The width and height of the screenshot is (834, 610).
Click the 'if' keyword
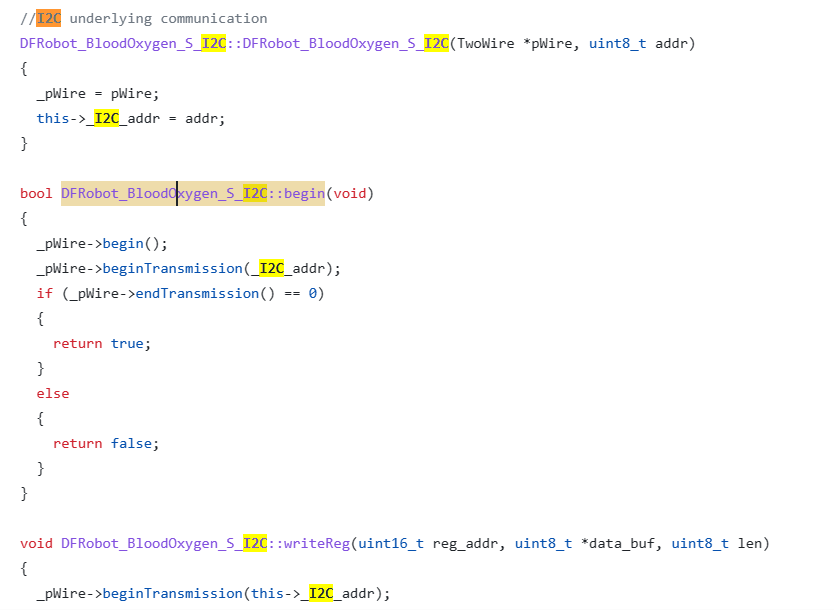pyautogui.click(x=44, y=293)
